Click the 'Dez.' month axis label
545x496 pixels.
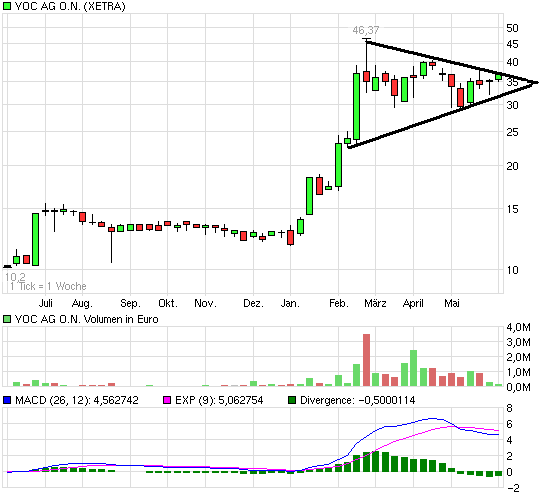[253, 303]
